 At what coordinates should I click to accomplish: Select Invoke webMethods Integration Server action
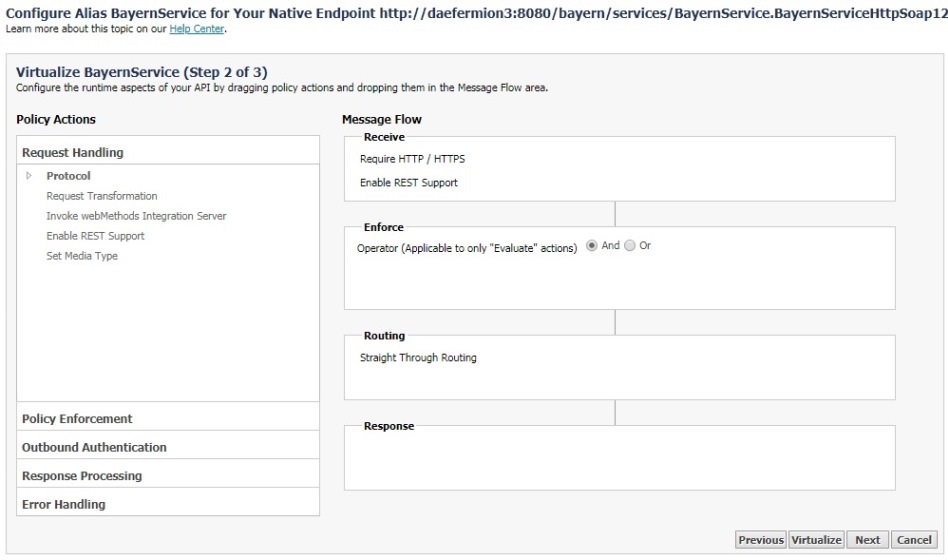[x=136, y=216]
